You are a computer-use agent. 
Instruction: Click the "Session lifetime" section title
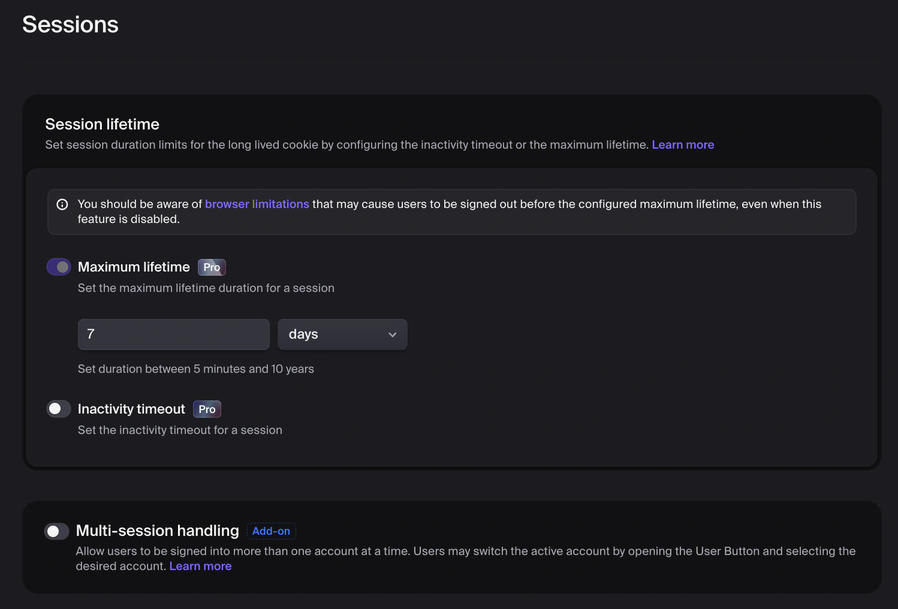pyautogui.click(x=102, y=124)
